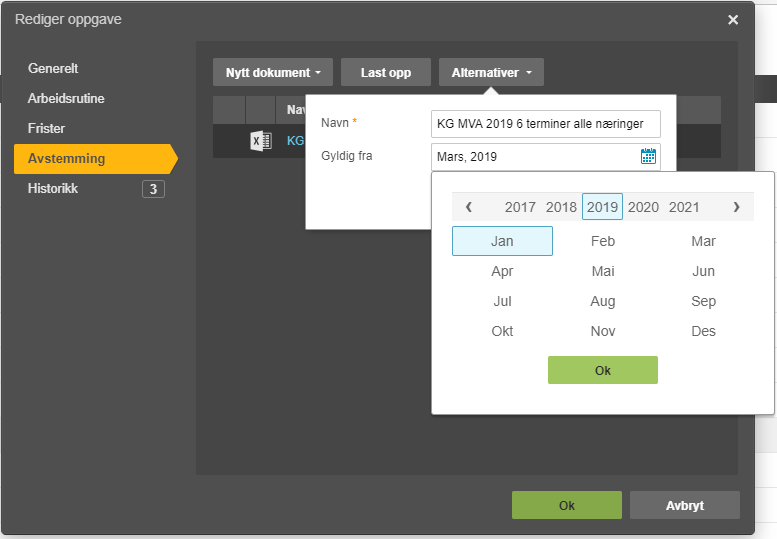777x539 pixels.
Task: Open the Arbeidsrutine section
Action: [x=66, y=99]
